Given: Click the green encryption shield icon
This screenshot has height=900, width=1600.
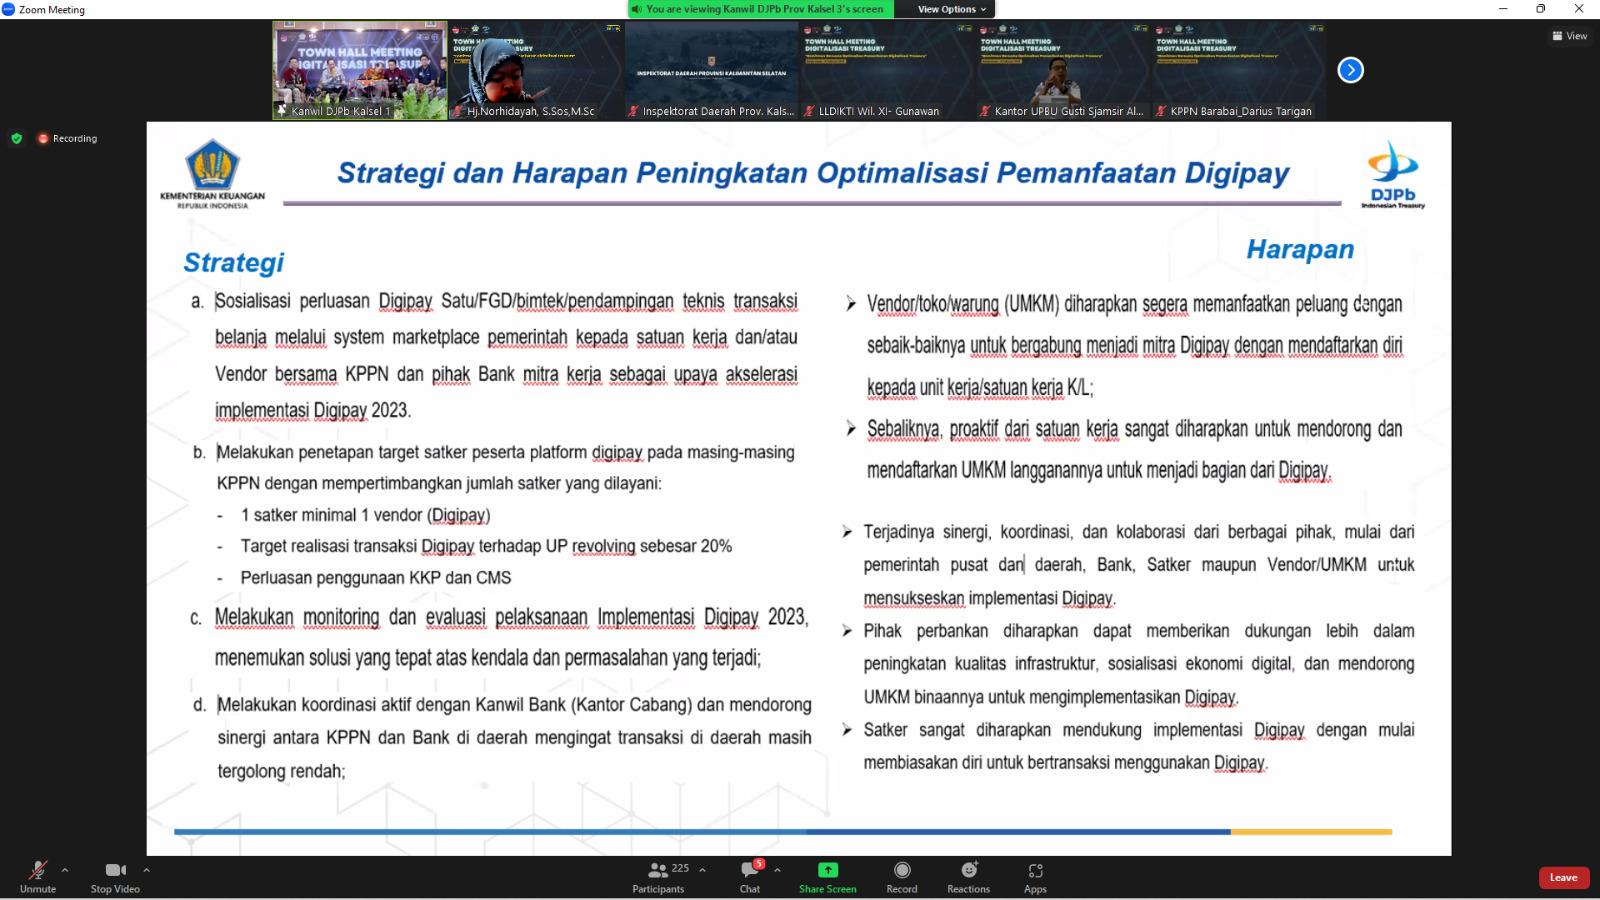Looking at the screenshot, I should tap(17, 139).
